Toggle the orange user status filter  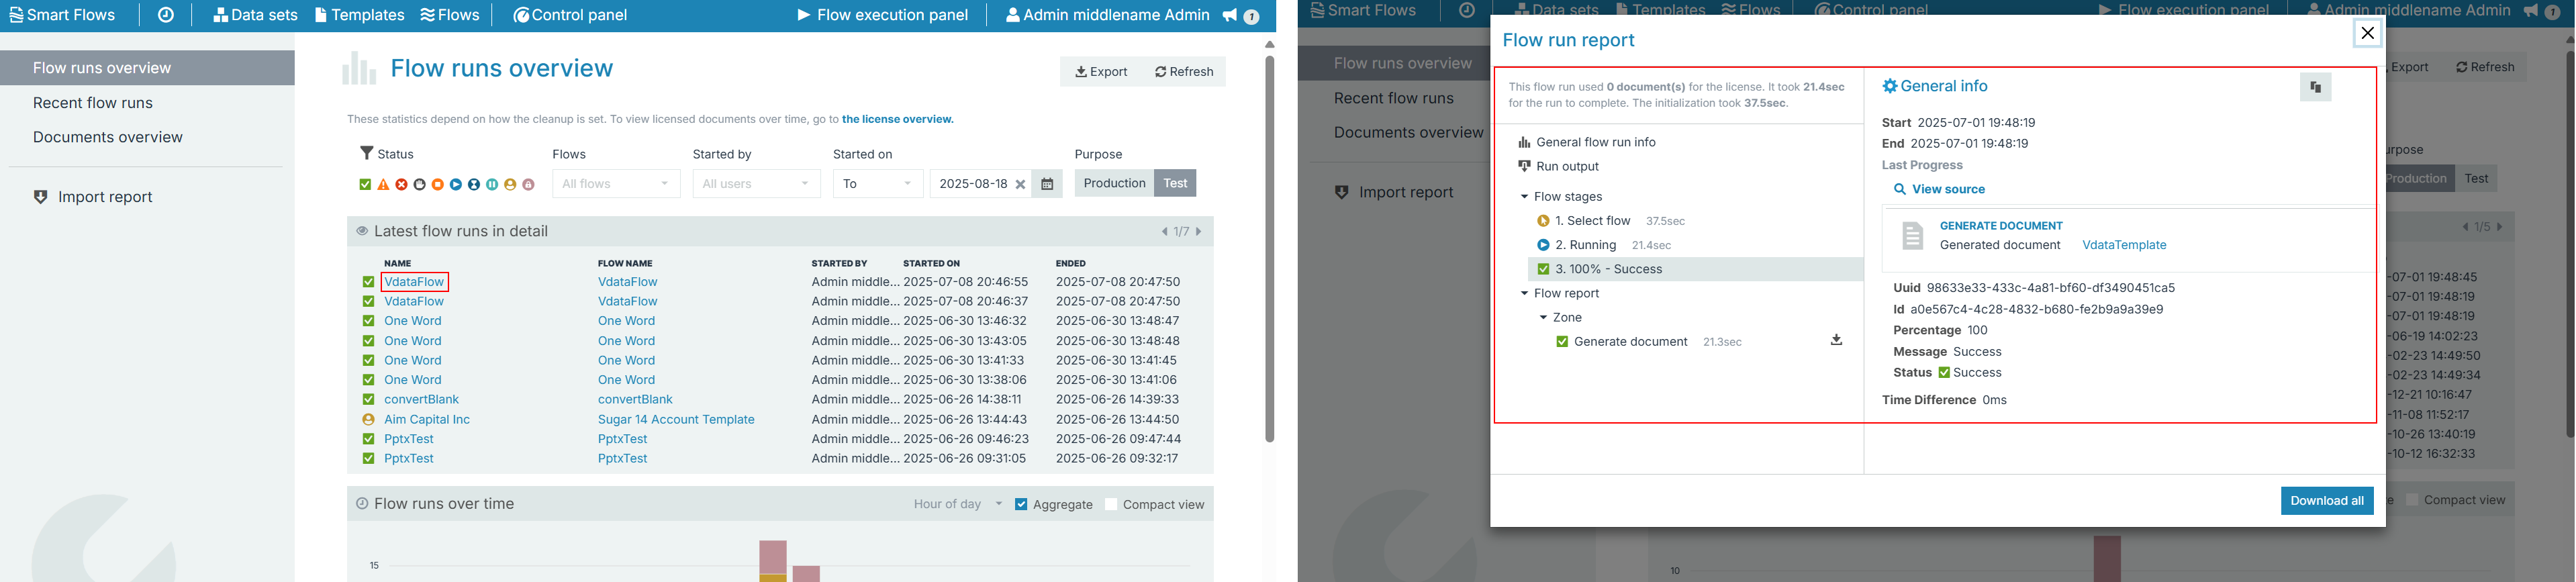click(x=510, y=184)
